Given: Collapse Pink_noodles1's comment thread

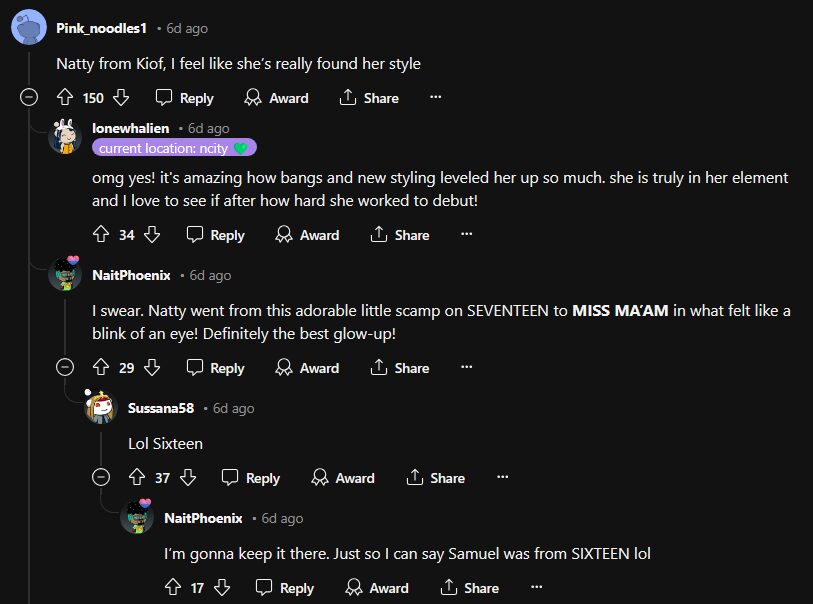Looking at the screenshot, I should pyautogui.click(x=29, y=98).
